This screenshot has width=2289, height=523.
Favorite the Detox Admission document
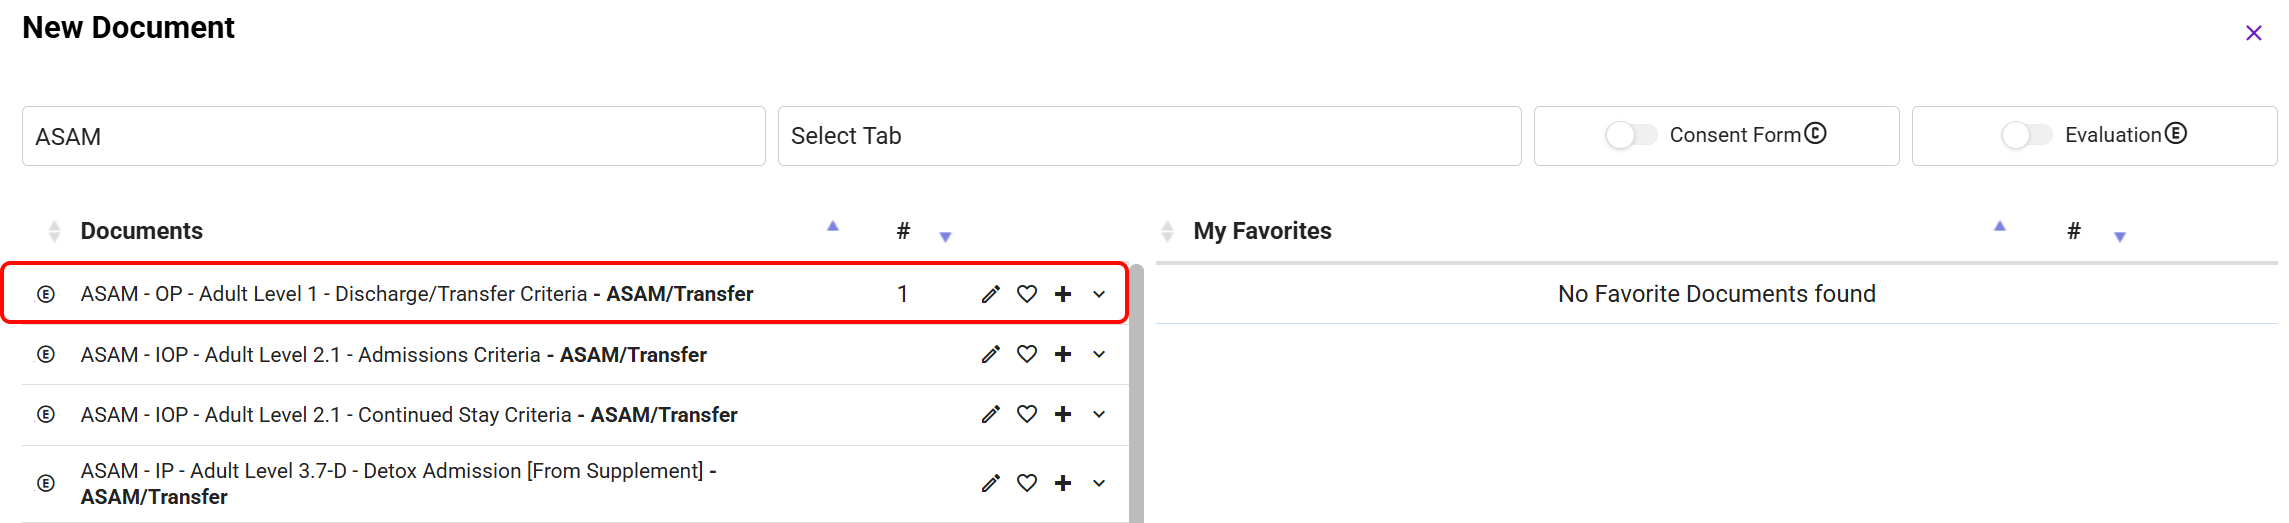pos(1027,483)
